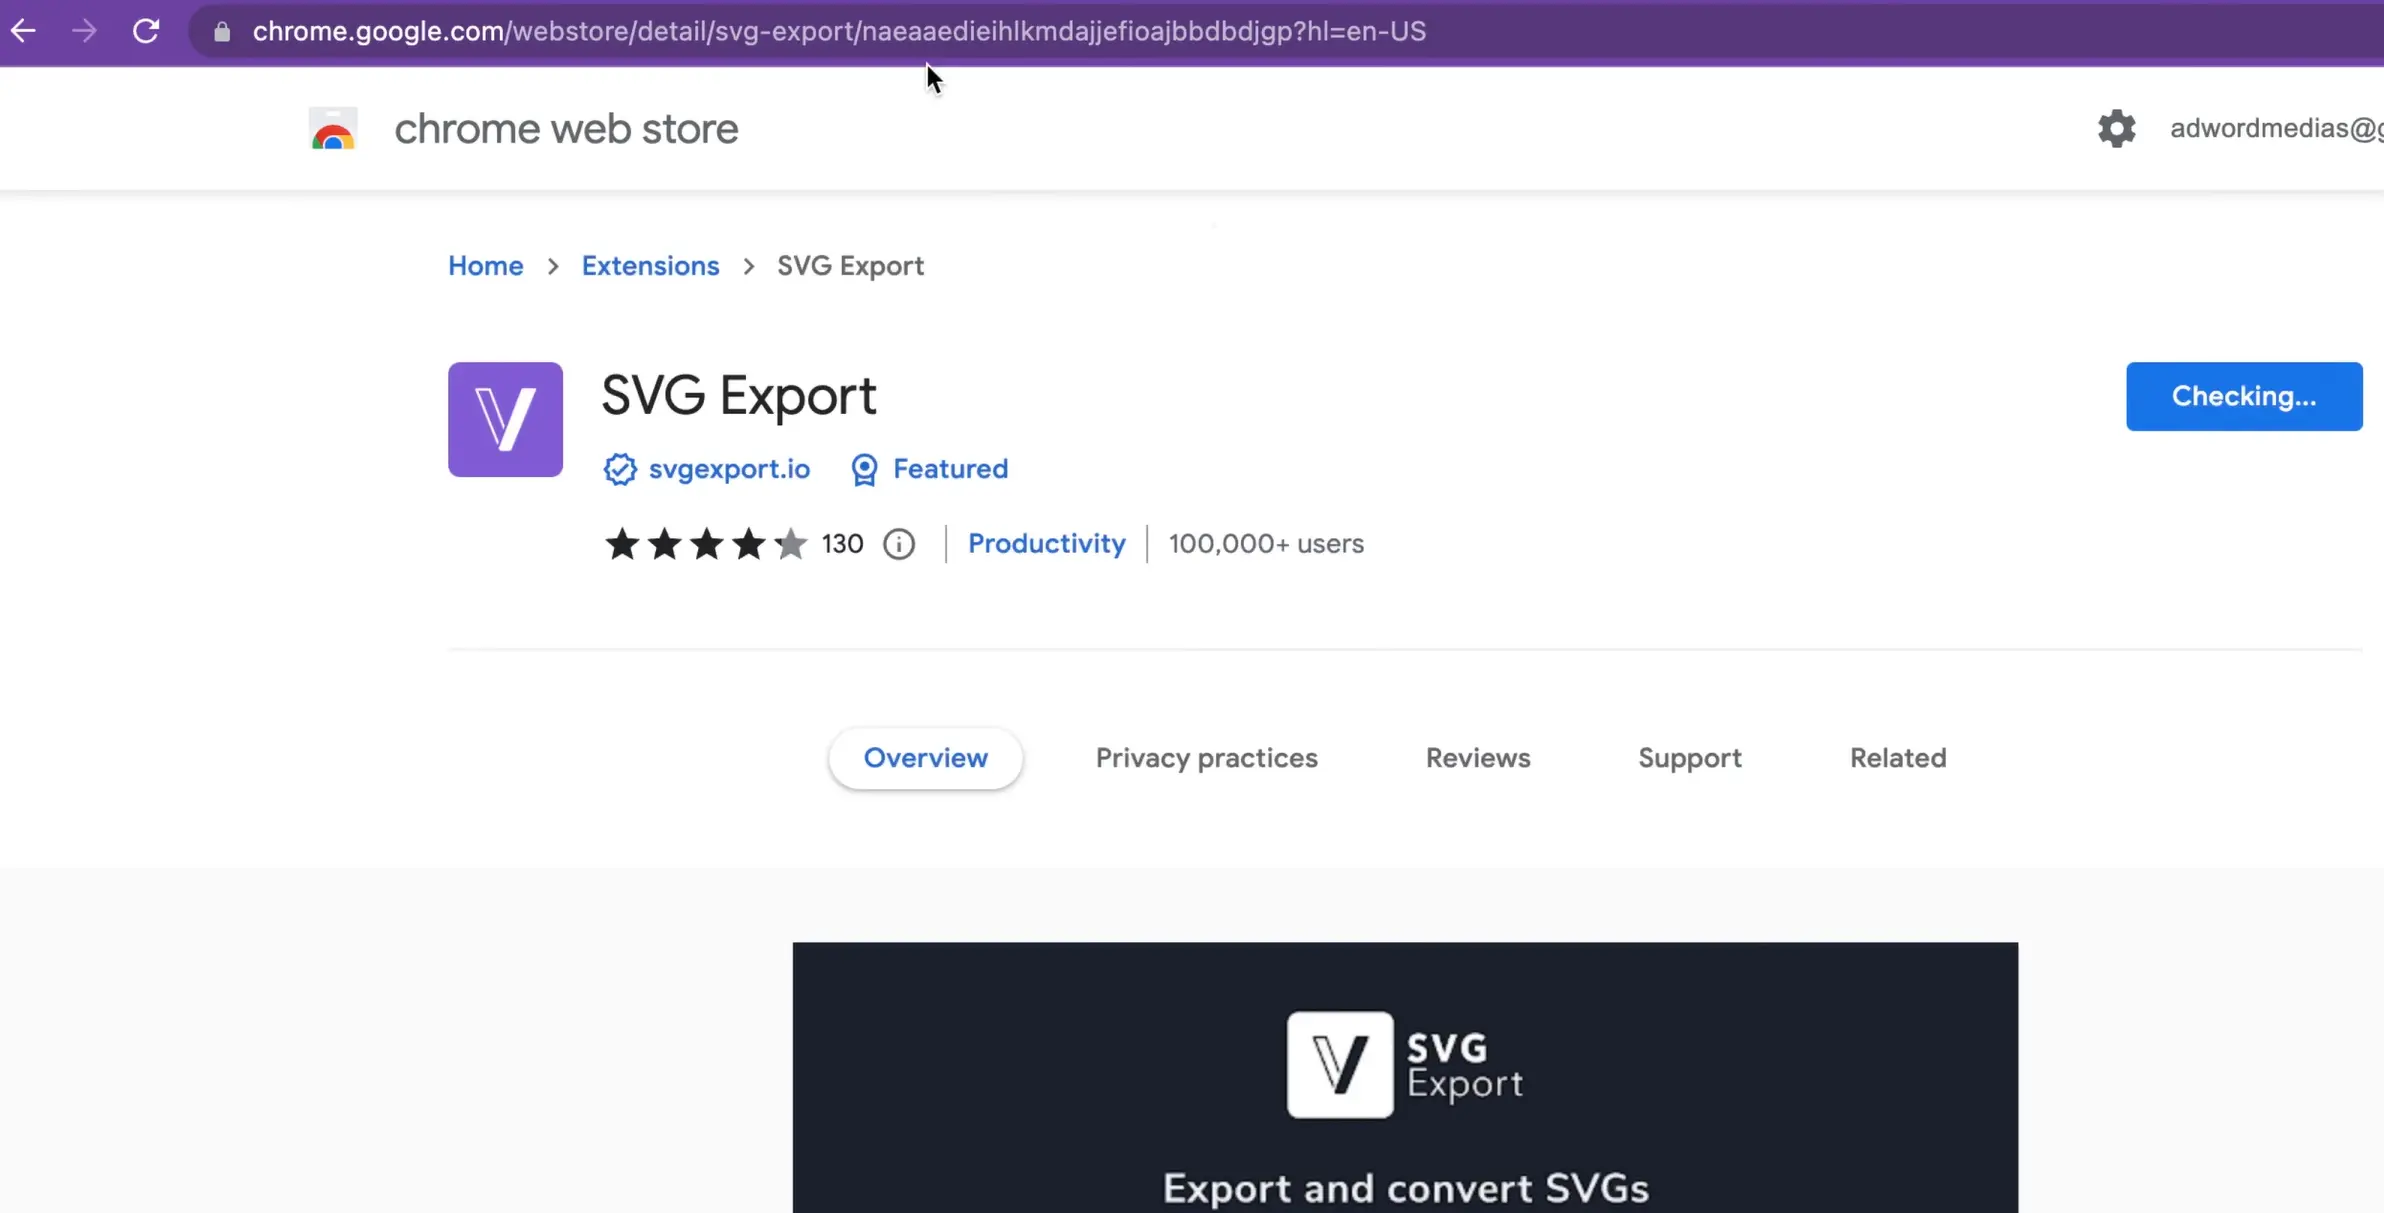The width and height of the screenshot is (2384, 1213).
Task: Reload the current page
Action: 146,31
